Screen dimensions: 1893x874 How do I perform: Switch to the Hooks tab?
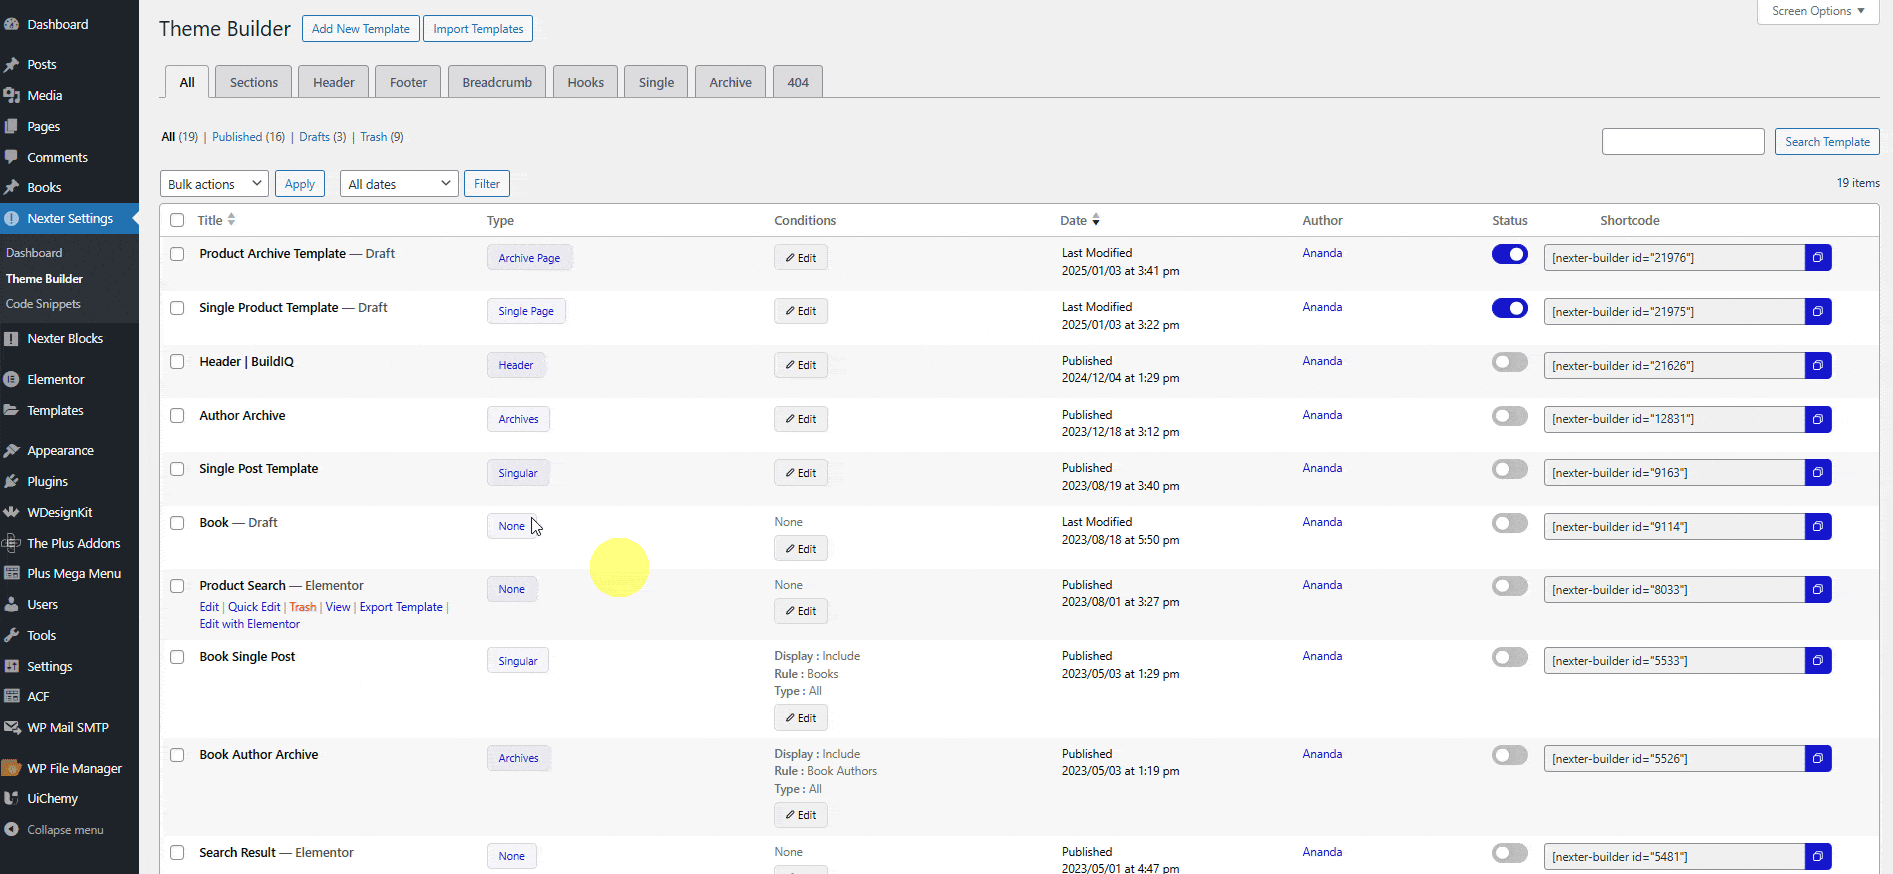(585, 82)
